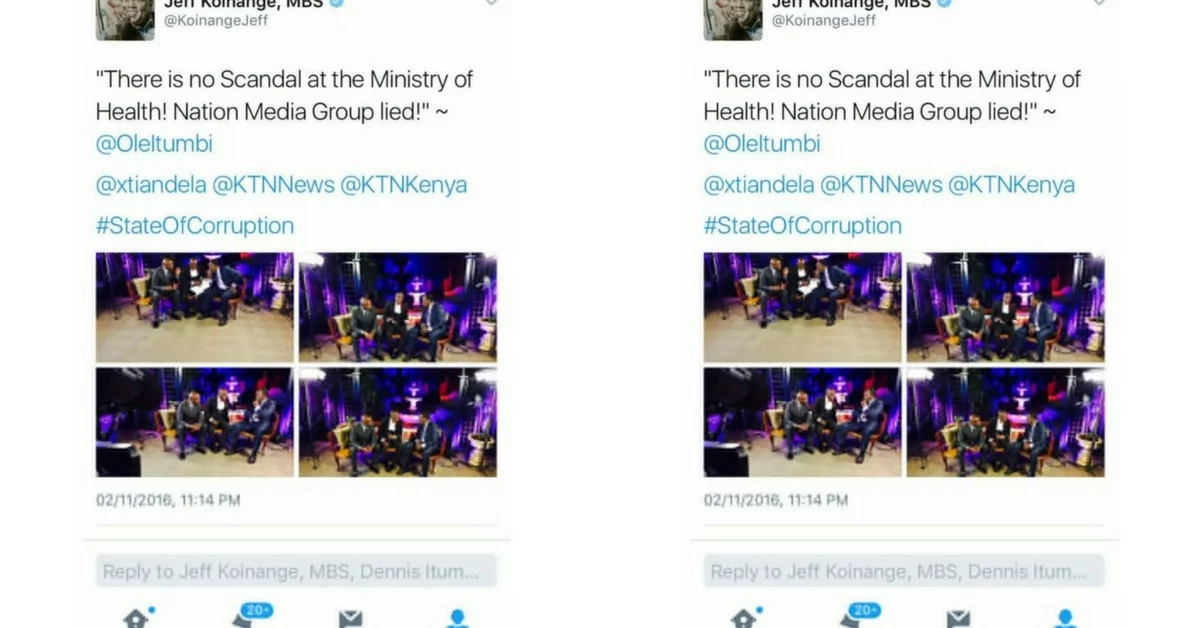
Task: Open Home tab in left tweet screenshot
Action: (x=137, y=618)
